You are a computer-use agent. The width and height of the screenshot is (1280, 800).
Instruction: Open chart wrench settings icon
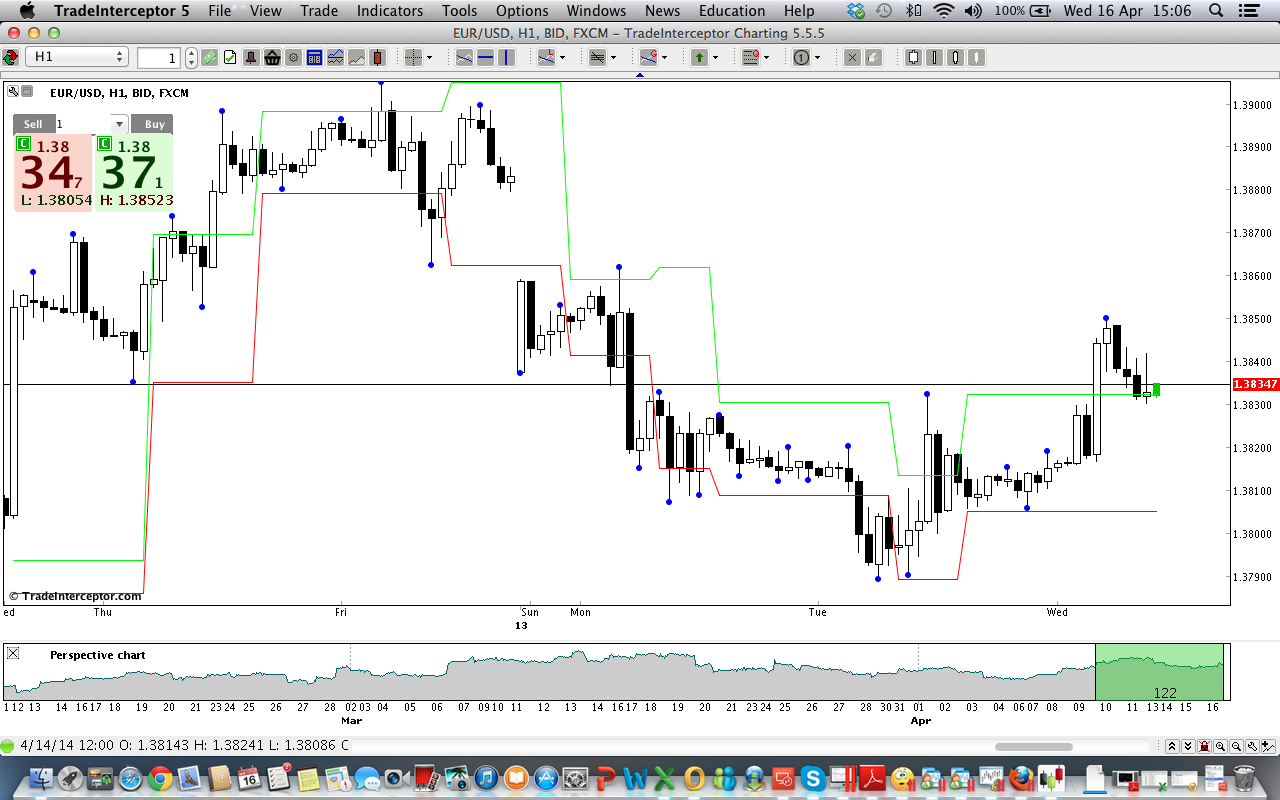(13, 91)
